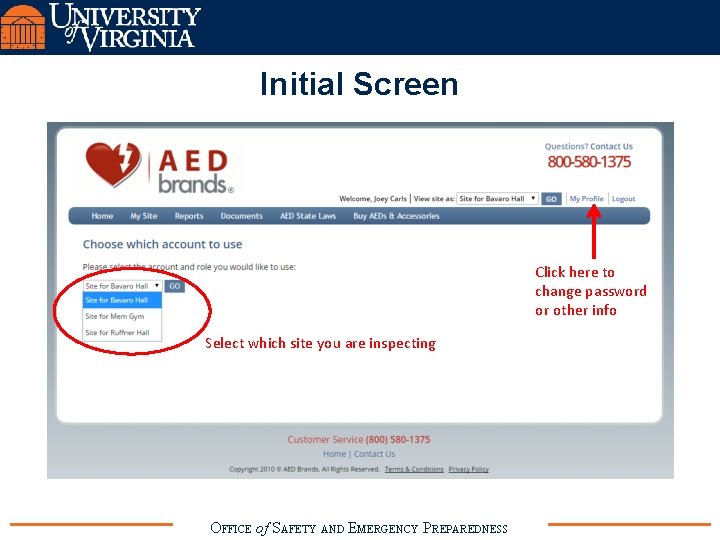Open the Reports menu item
This screenshot has height=540, width=720.
pos(189,216)
